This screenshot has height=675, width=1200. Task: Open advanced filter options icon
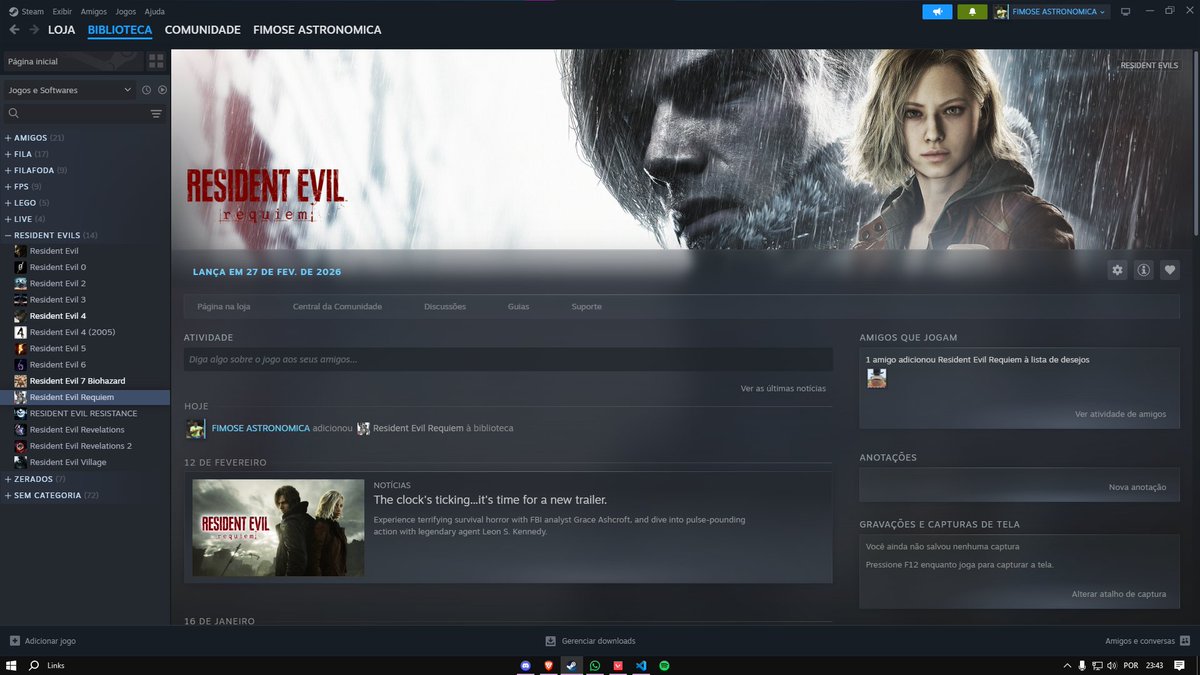pos(156,114)
